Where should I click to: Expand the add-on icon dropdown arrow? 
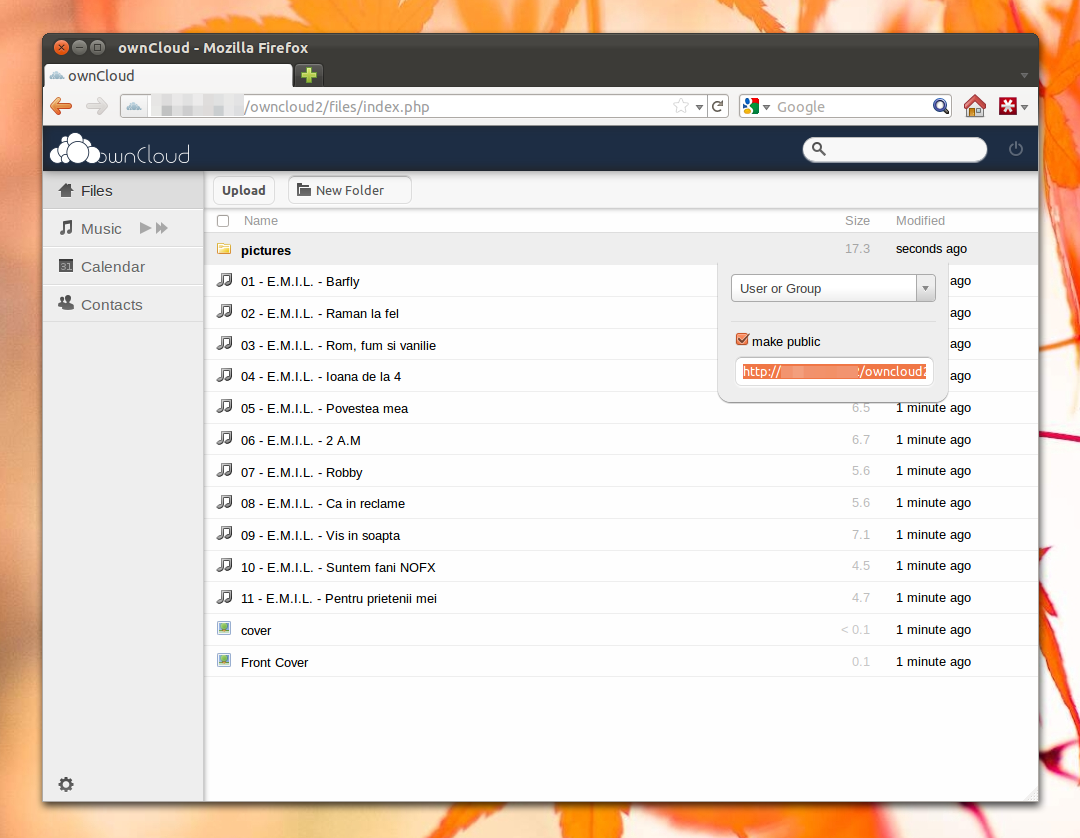(x=1025, y=107)
